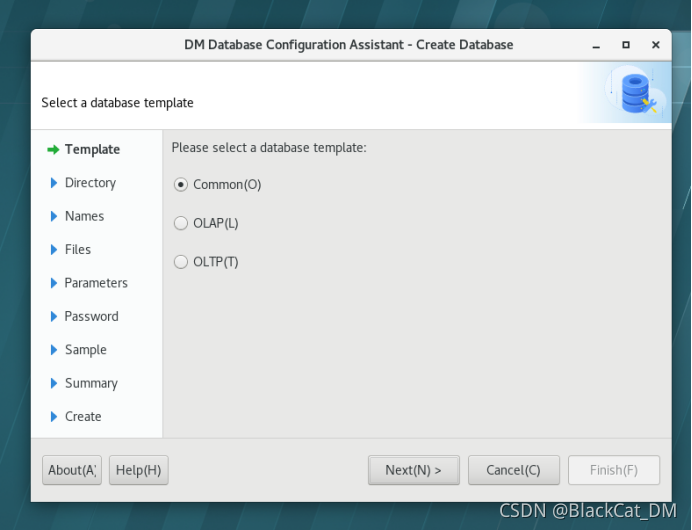Open the Names step in sidebar
This screenshot has width=692, height=530.
click(x=84, y=216)
